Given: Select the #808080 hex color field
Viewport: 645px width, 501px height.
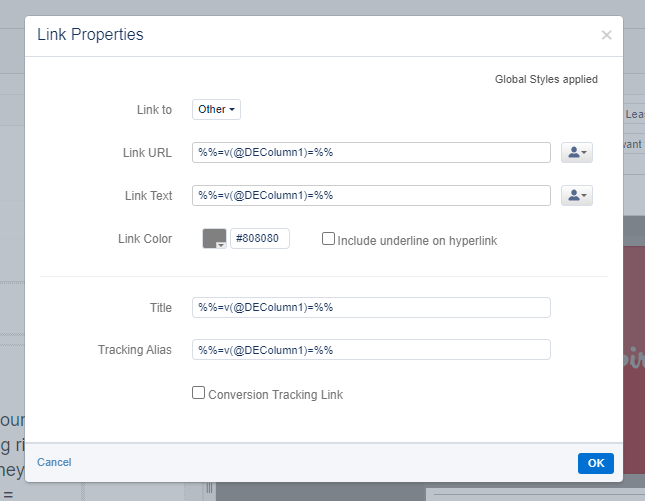Looking at the screenshot, I should [260, 239].
